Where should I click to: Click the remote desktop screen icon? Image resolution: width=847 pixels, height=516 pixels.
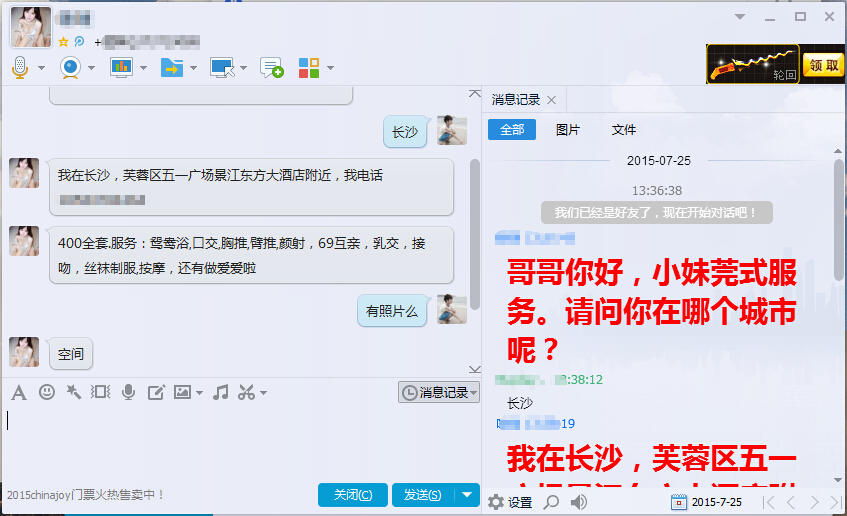coord(222,68)
